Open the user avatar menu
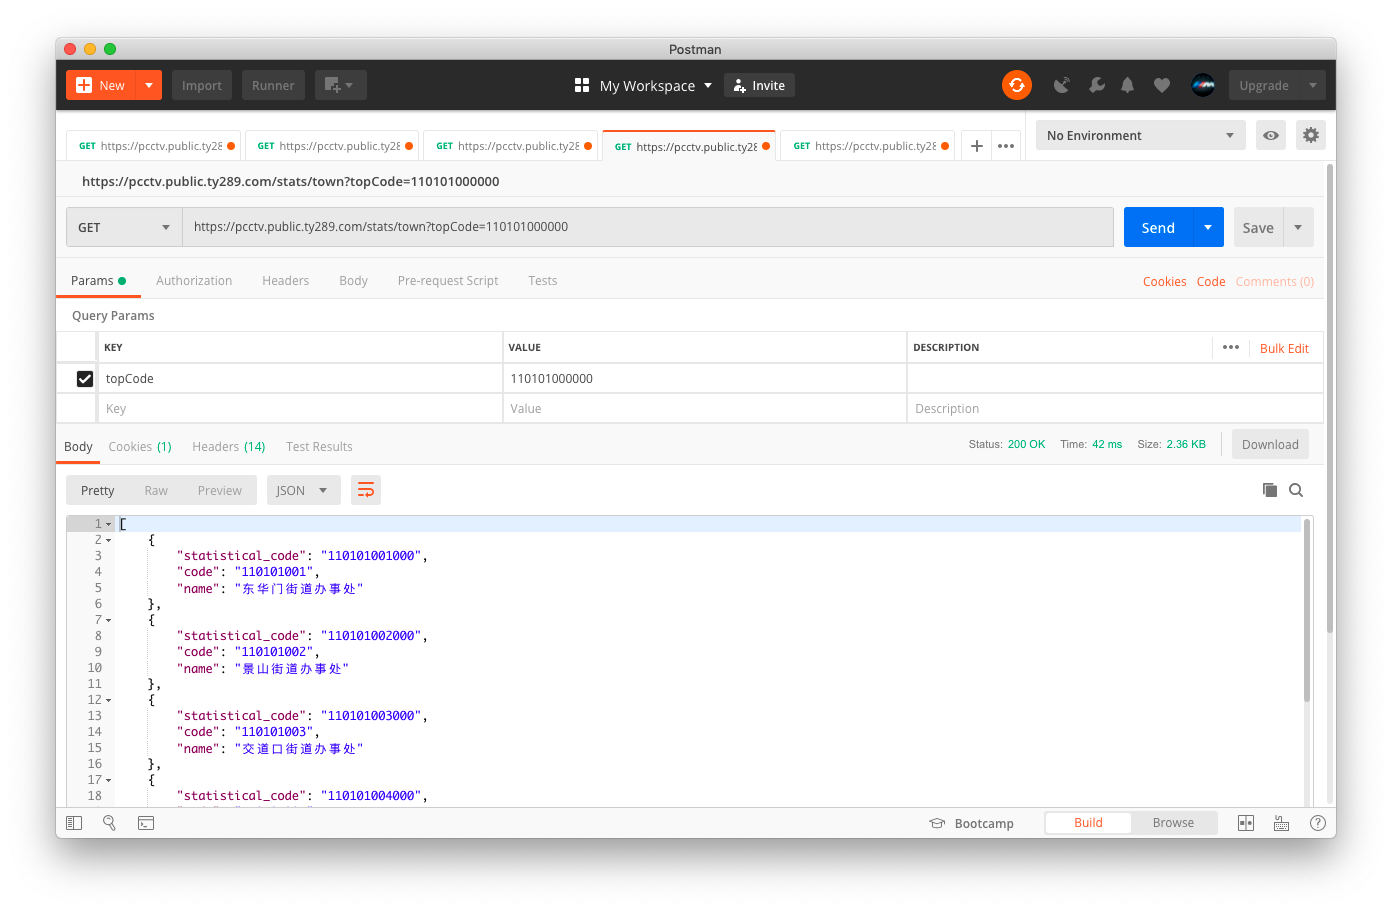This screenshot has width=1392, height=912. click(1203, 85)
